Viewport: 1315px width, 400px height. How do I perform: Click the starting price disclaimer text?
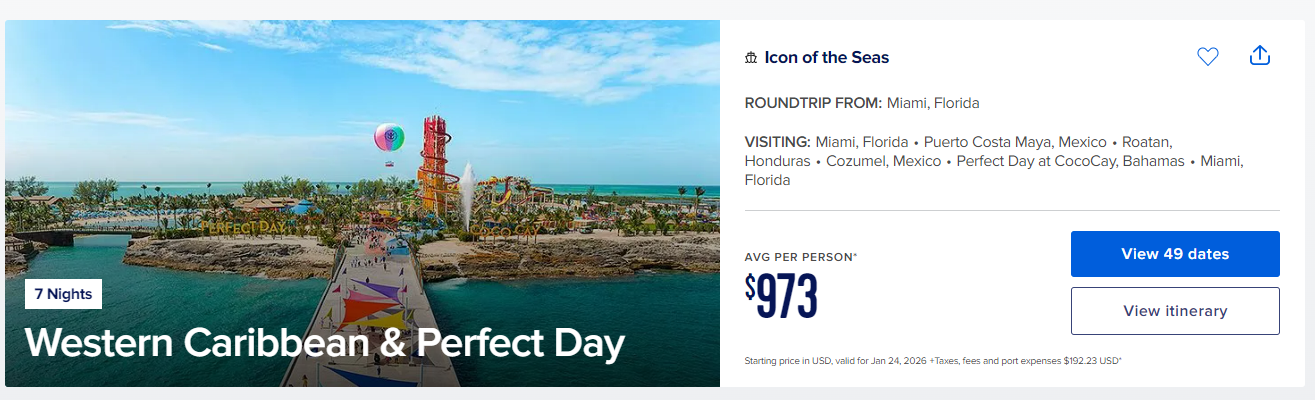click(933, 361)
